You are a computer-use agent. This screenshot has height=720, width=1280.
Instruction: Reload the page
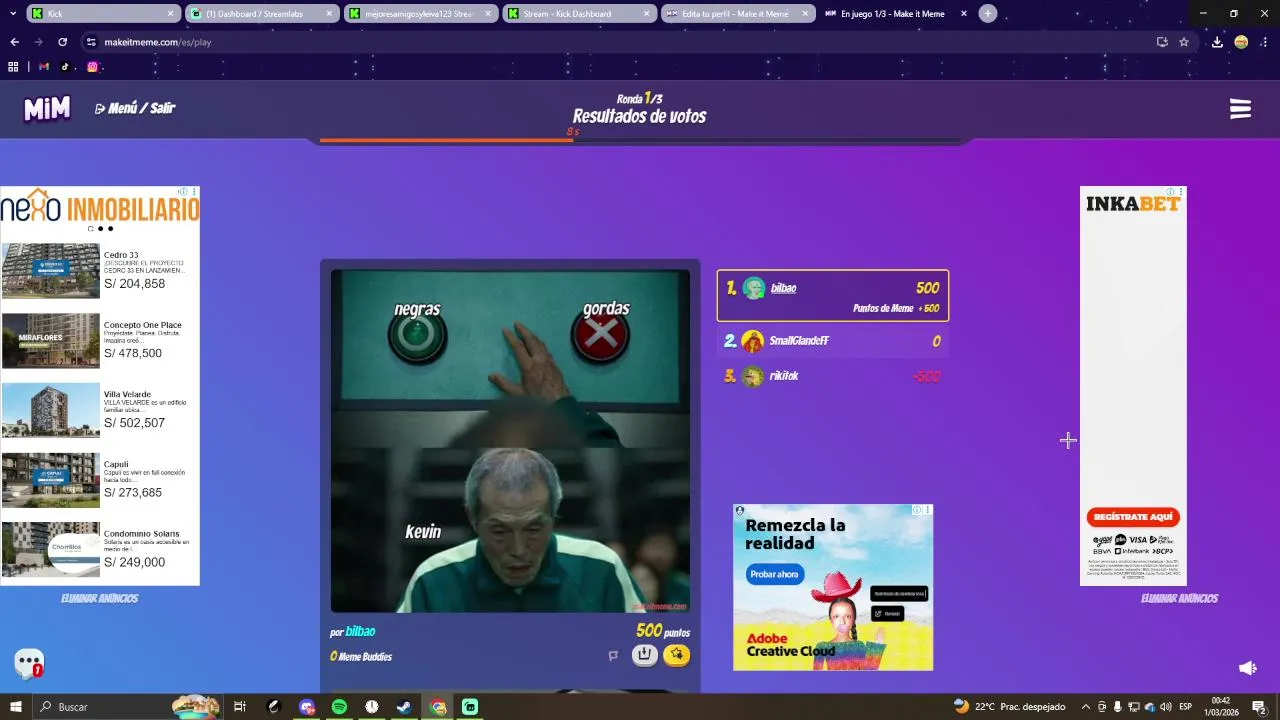62,42
